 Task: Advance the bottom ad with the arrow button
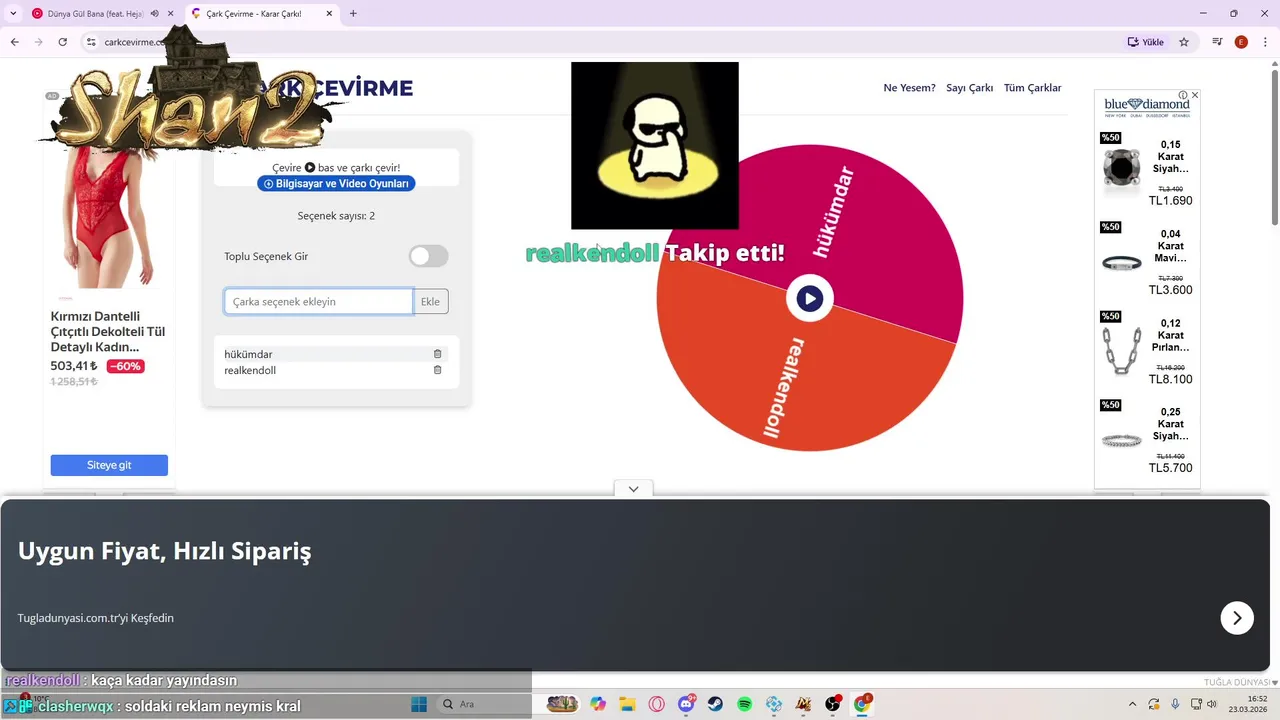click(1237, 618)
